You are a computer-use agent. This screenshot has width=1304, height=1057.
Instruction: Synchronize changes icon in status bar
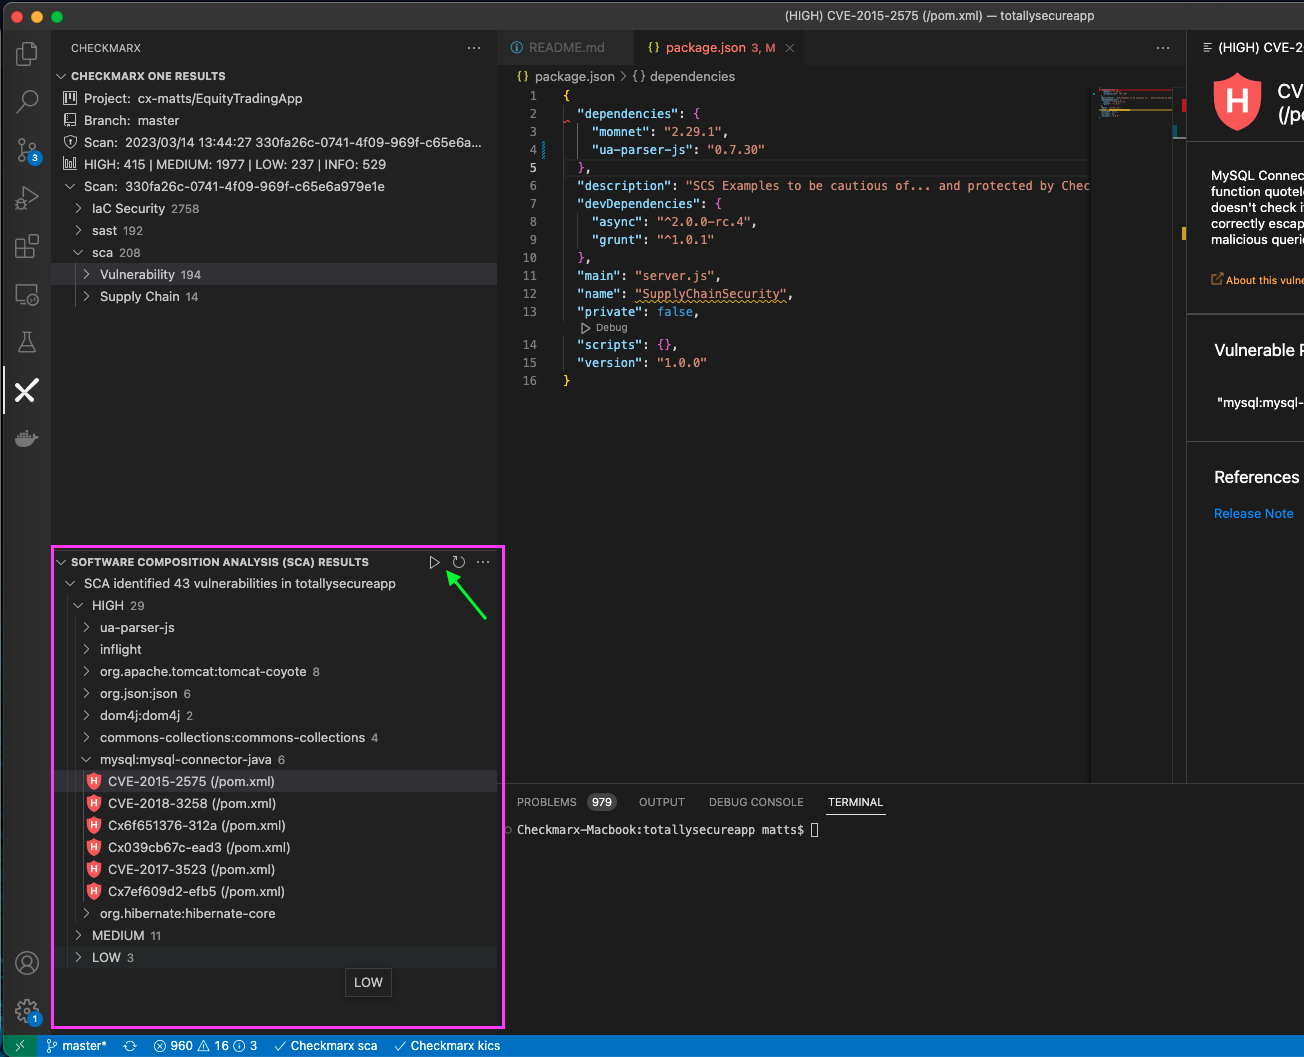pos(130,1046)
